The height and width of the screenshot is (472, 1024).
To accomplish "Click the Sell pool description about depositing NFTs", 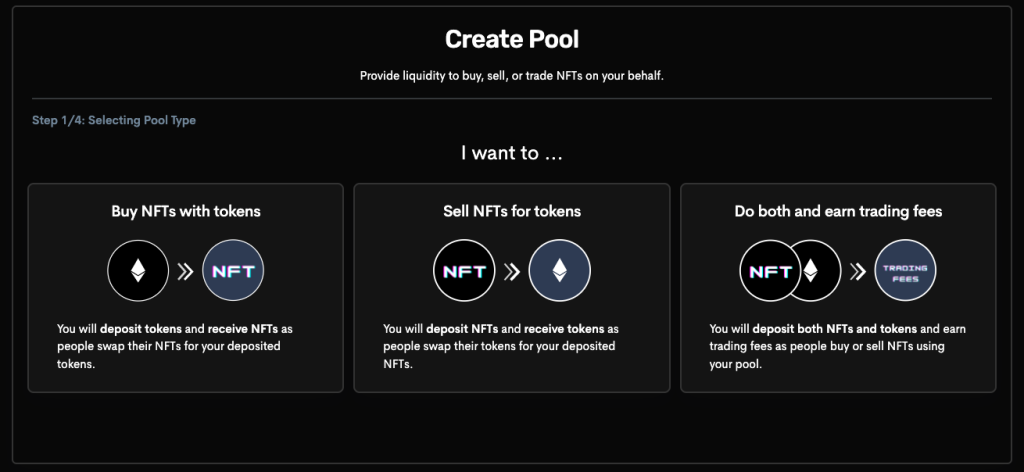I will click(502, 346).
